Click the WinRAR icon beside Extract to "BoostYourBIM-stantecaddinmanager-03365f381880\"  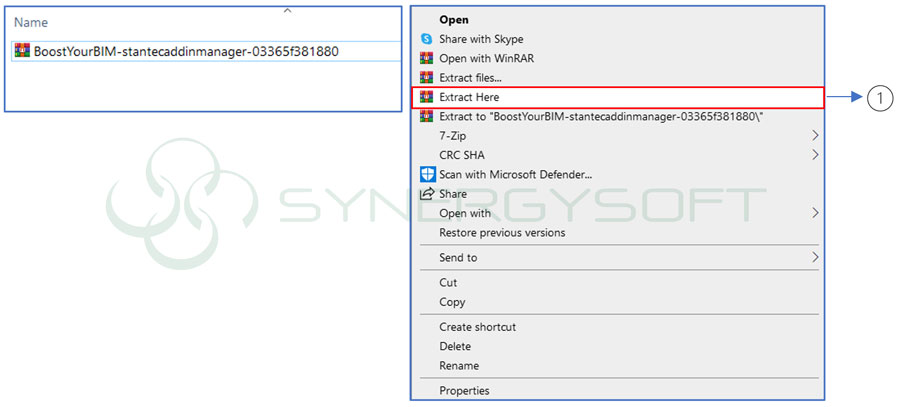click(x=426, y=116)
